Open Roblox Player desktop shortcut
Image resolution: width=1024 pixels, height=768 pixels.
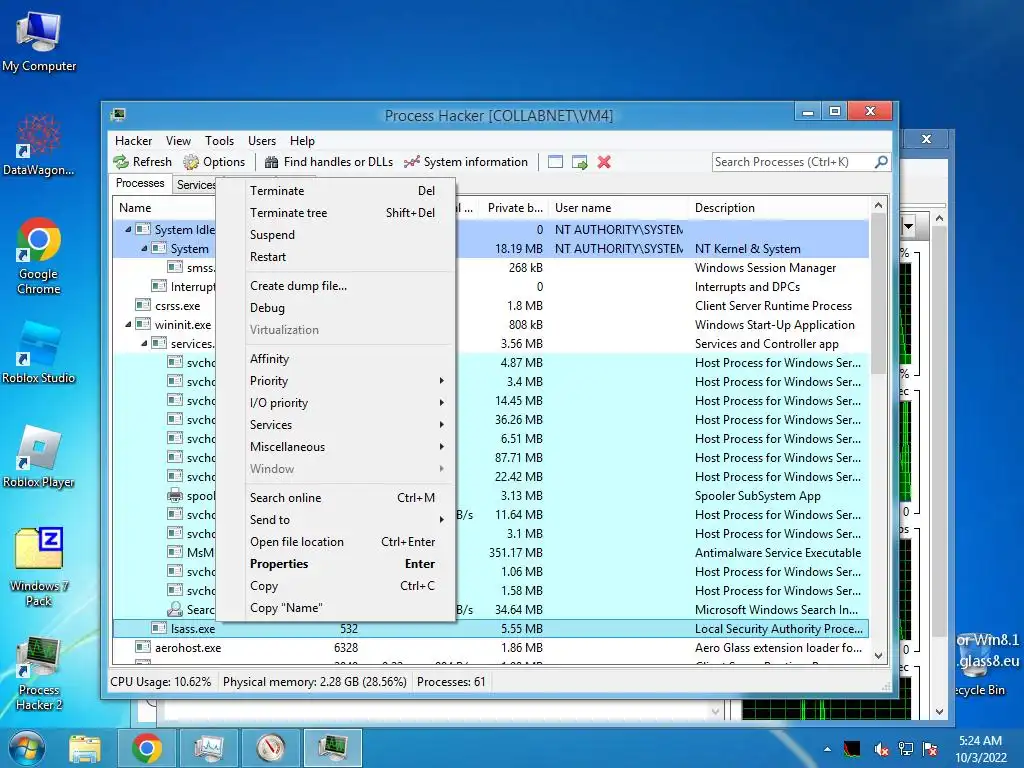pyautogui.click(x=39, y=456)
